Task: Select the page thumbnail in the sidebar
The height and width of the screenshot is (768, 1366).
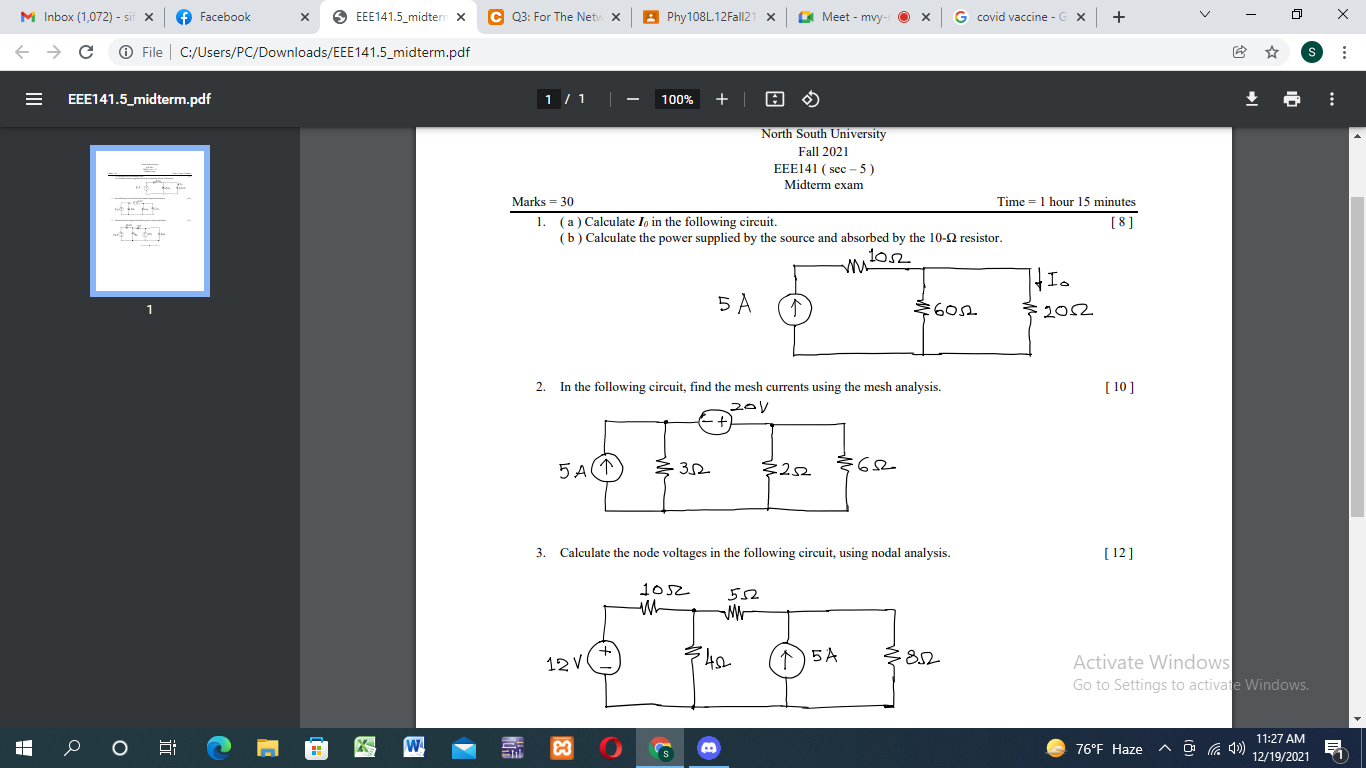Action: 149,220
